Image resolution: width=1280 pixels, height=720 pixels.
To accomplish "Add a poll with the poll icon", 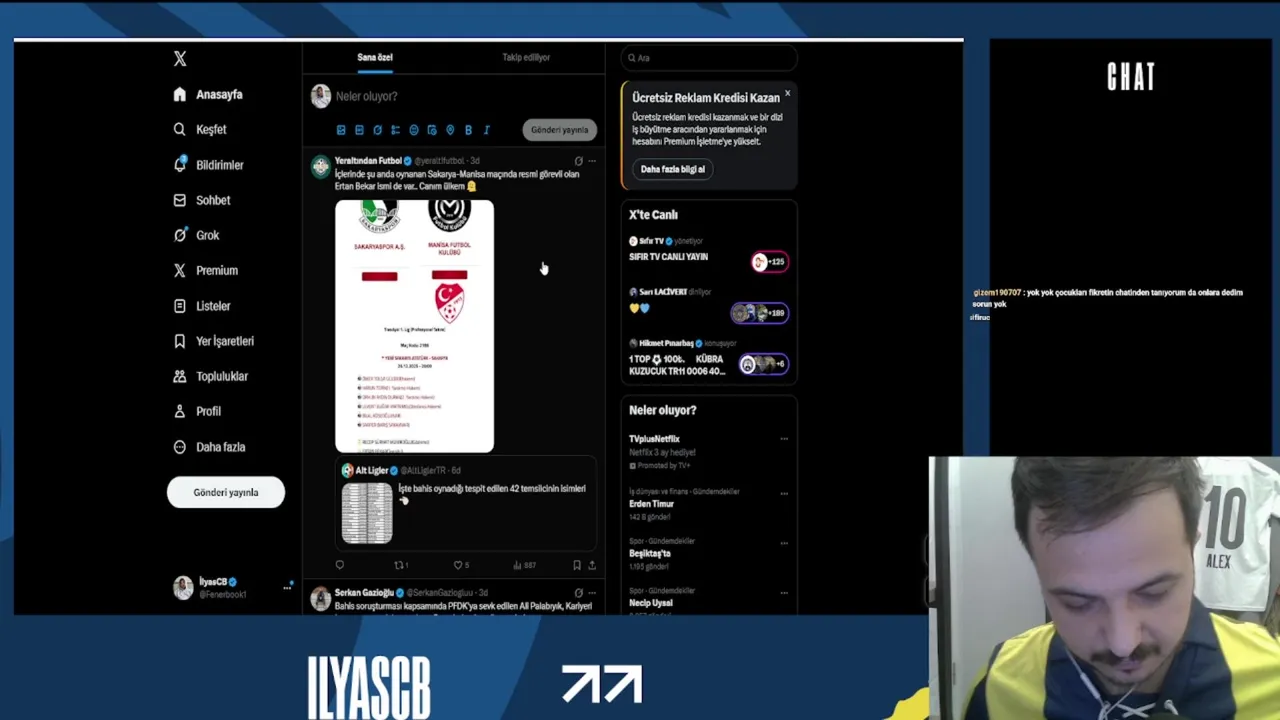I will point(395,130).
